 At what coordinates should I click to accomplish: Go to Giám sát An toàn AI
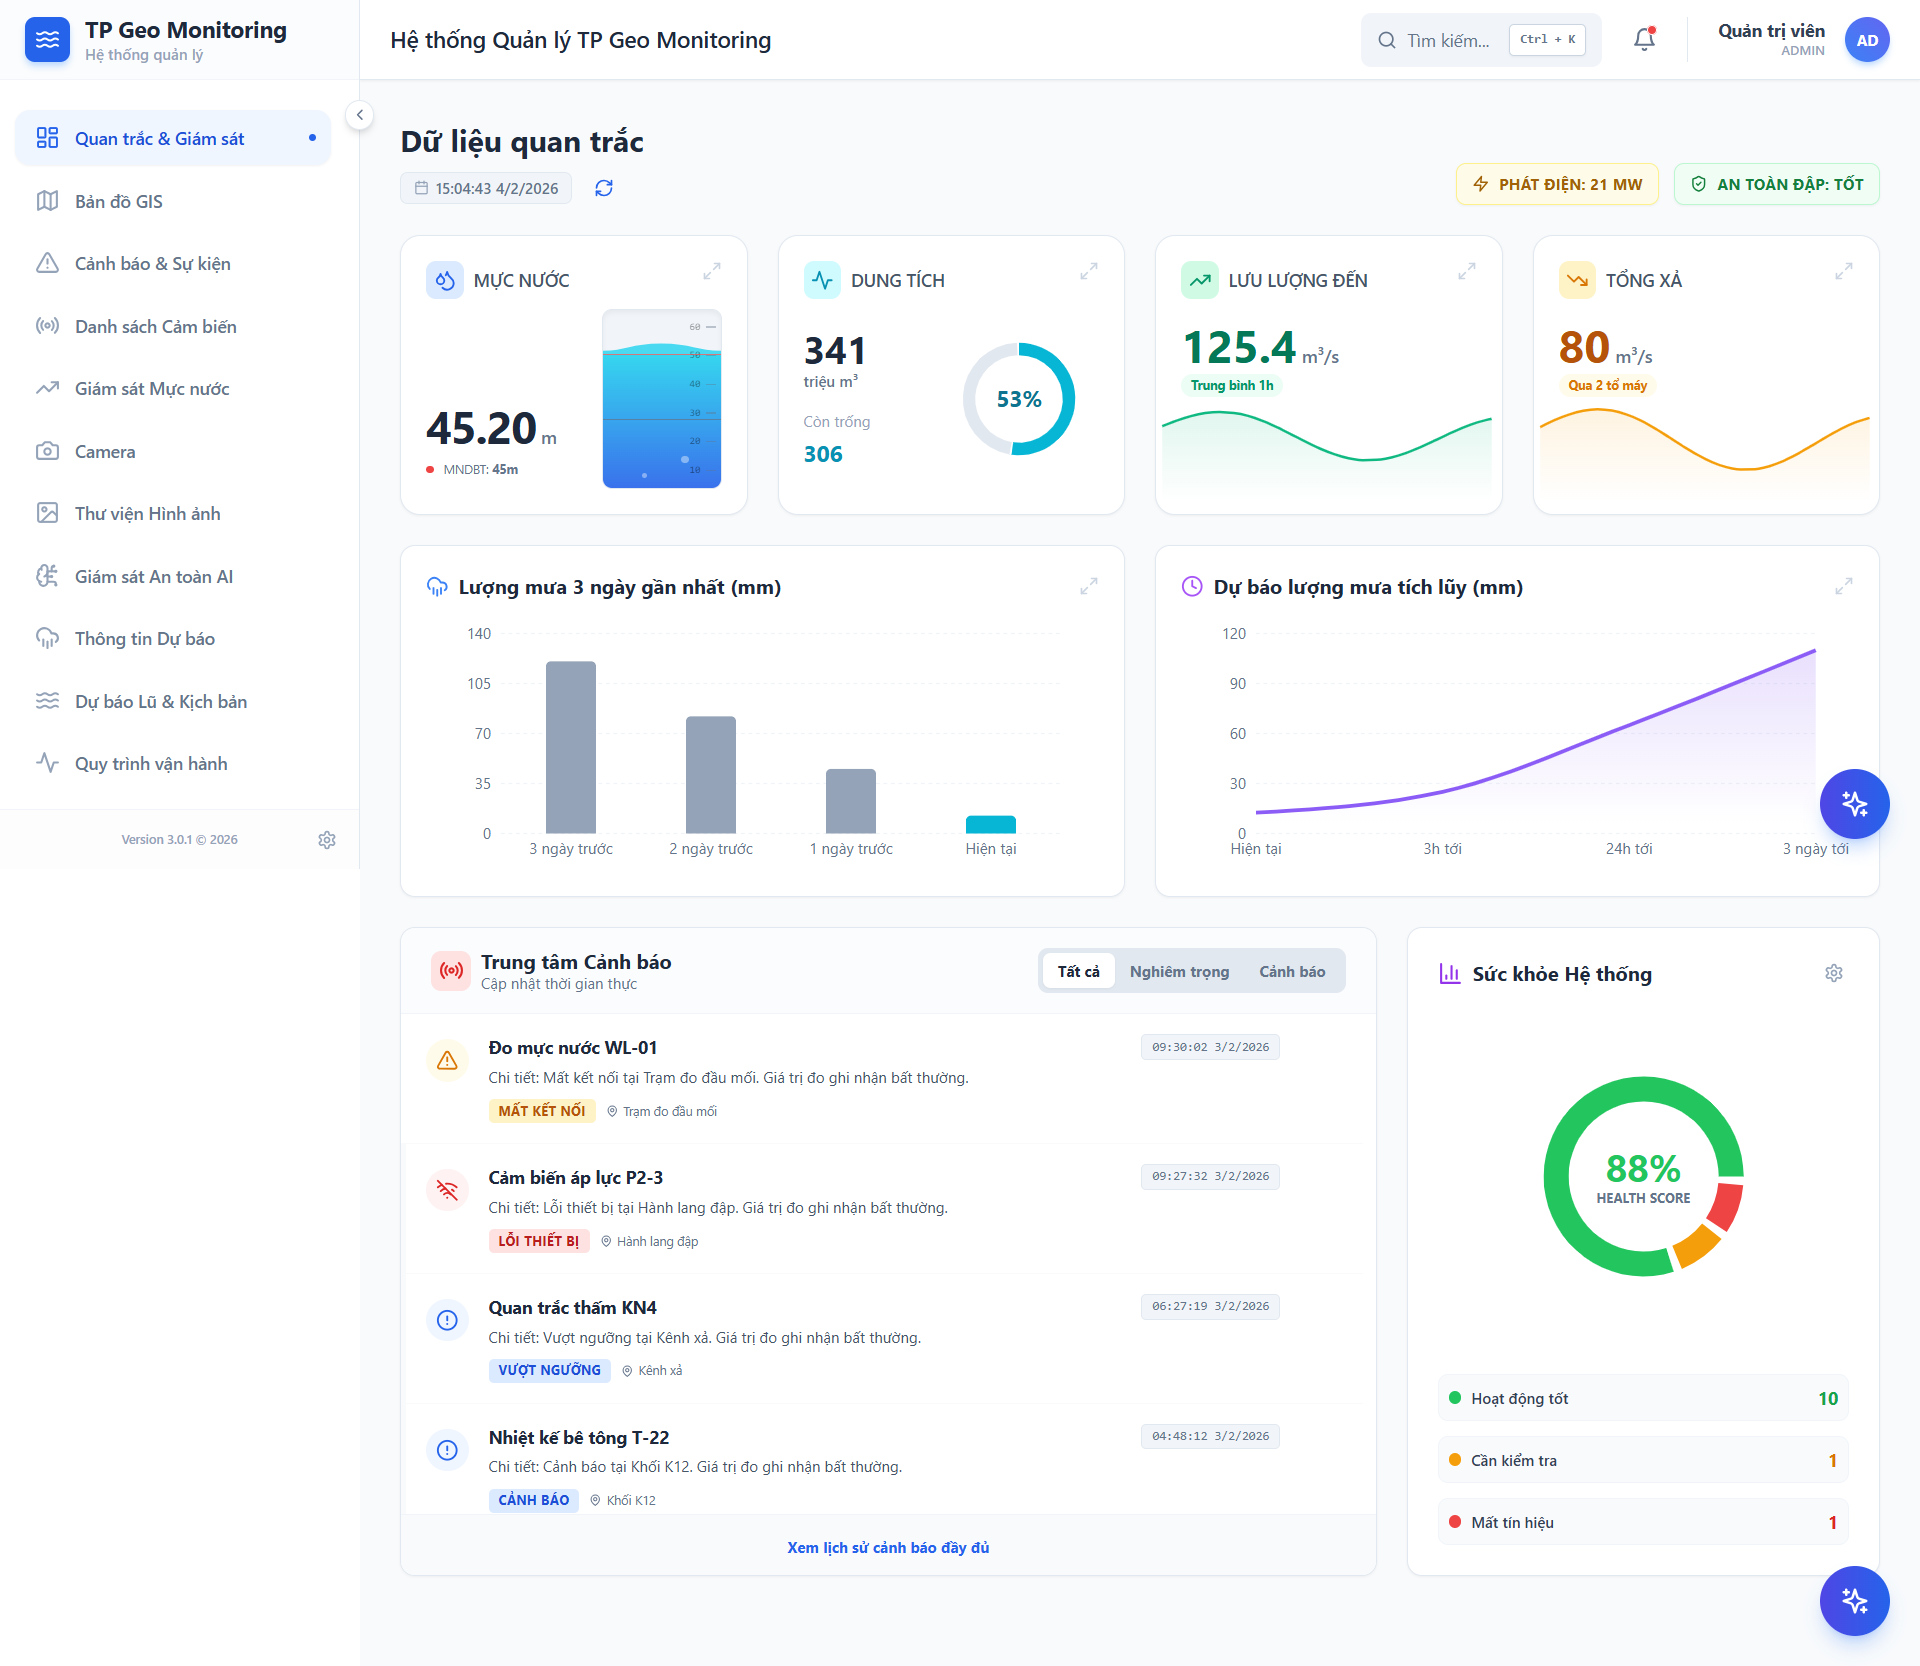(x=153, y=577)
